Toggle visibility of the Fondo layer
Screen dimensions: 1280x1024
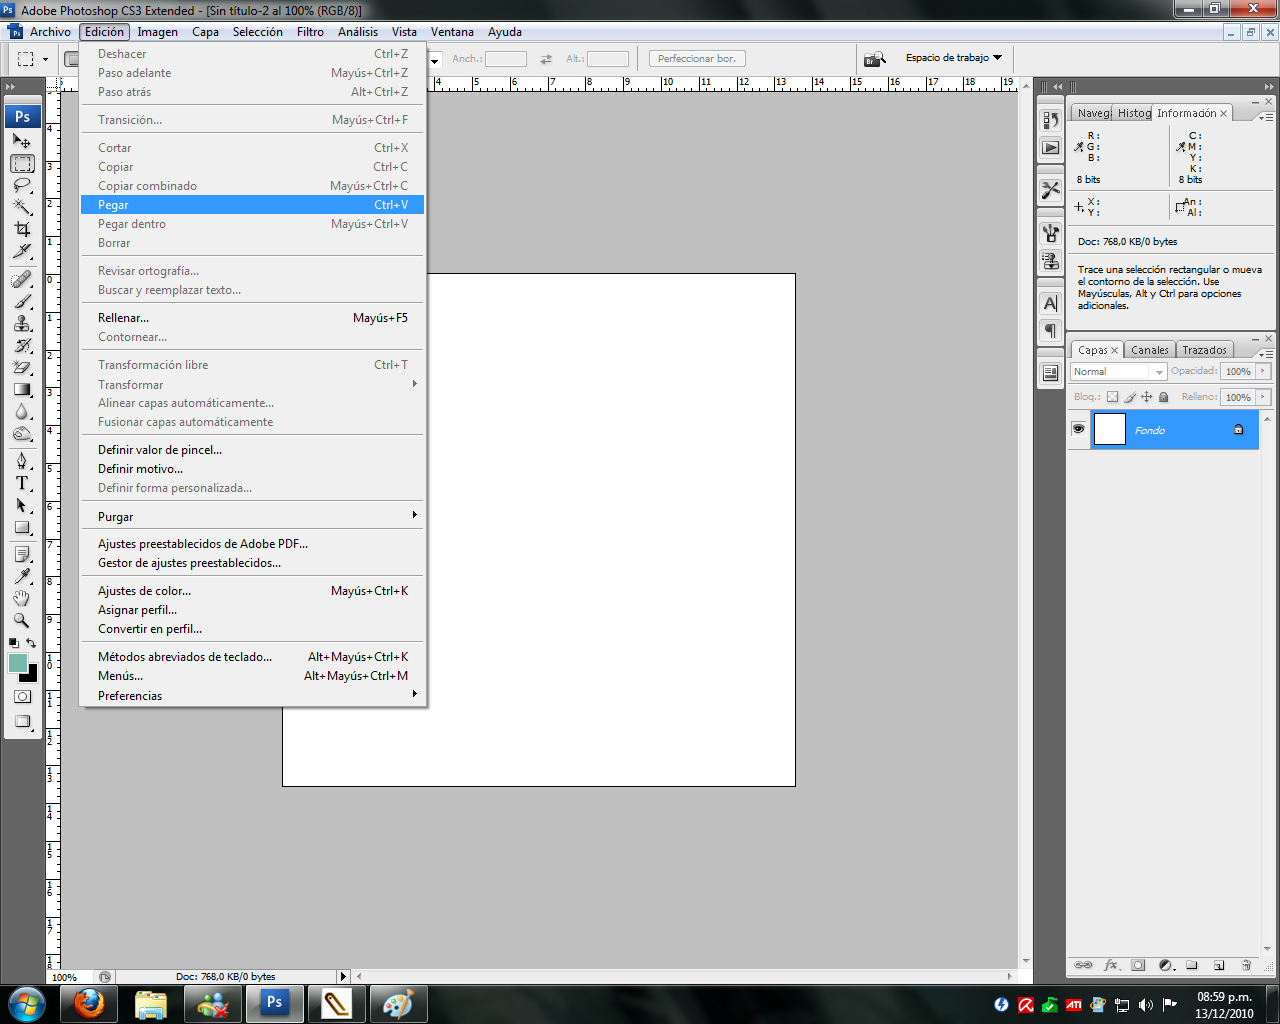coord(1078,429)
